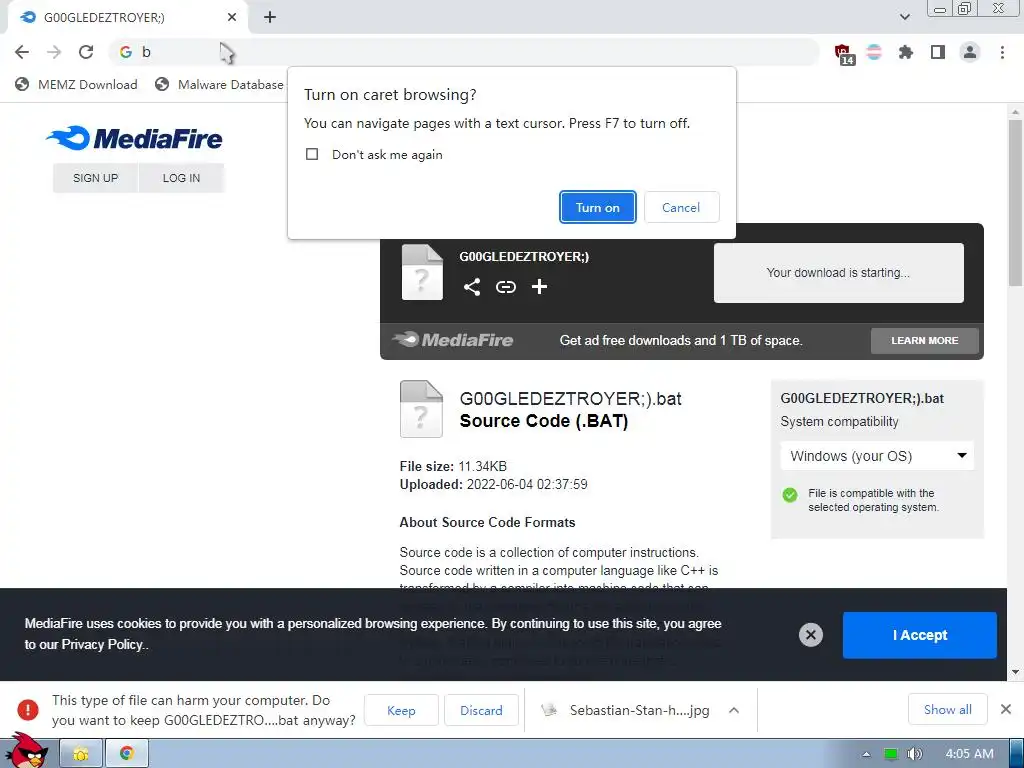The width and height of the screenshot is (1024, 768).
Task: Click the G00GLEDEZTROYER;).bat file title
Action: coord(570,398)
